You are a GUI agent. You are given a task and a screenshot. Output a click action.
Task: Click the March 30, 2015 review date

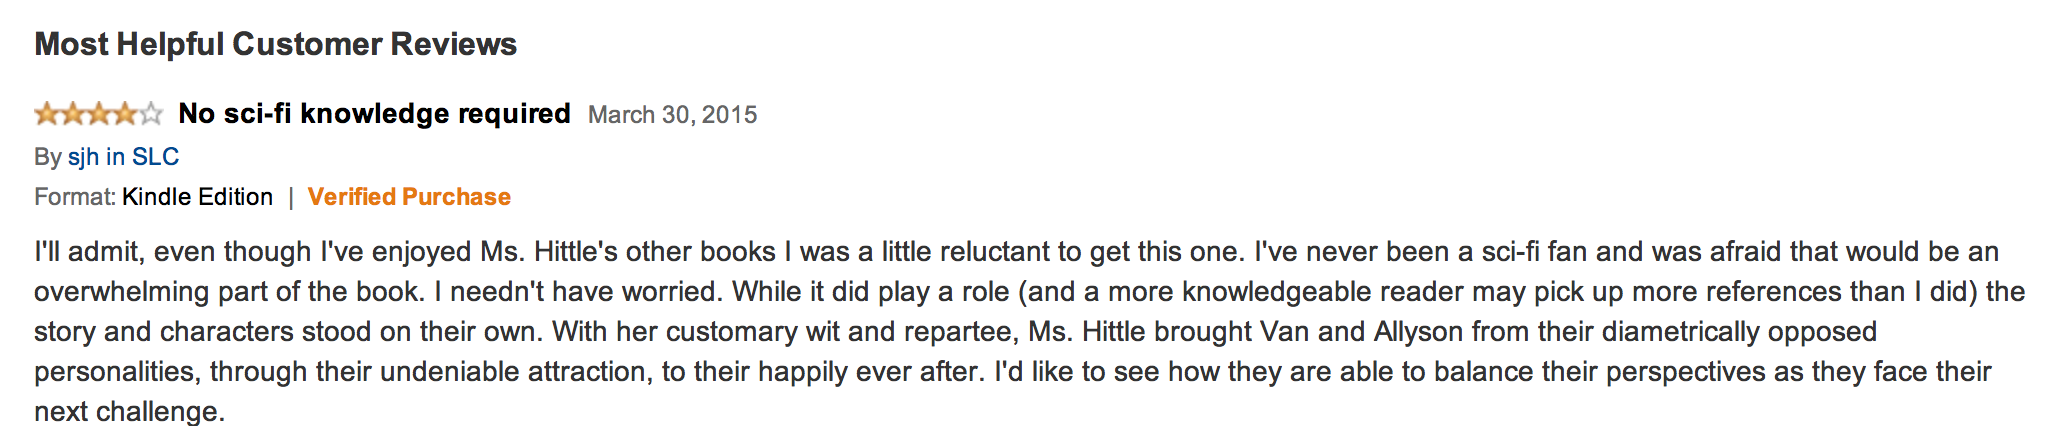tap(672, 115)
